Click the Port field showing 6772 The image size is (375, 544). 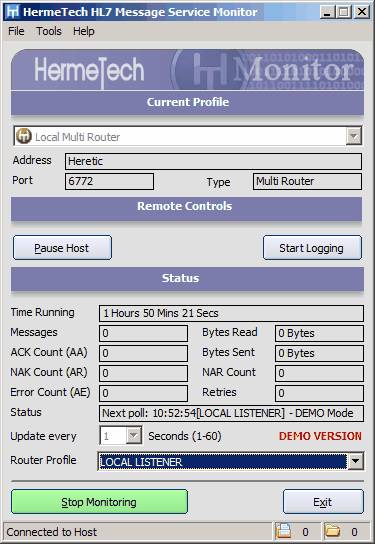[x=109, y=181]
